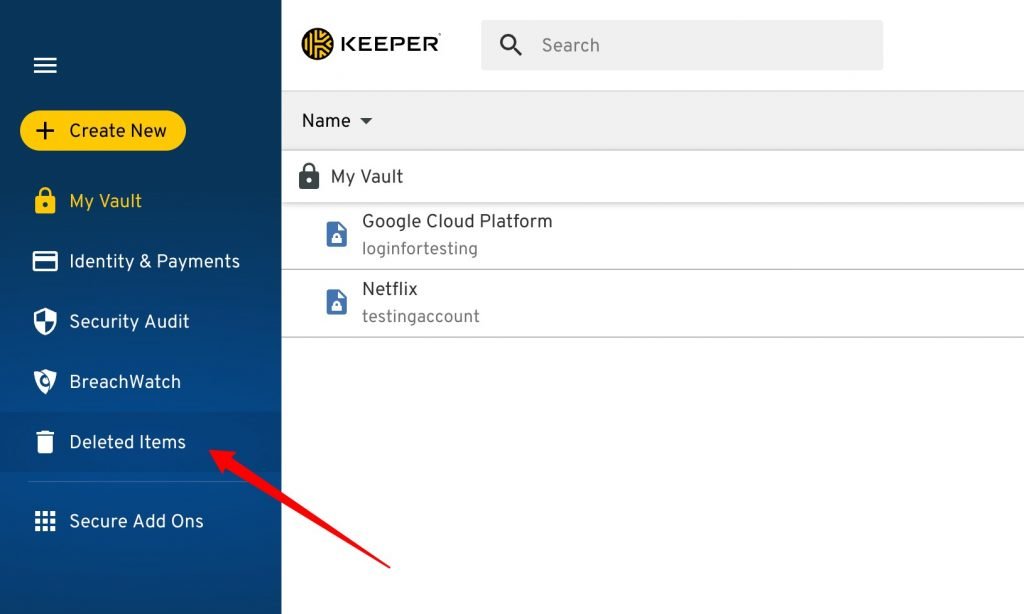The height and width of the screenshot is (614, 1024).
Task: Open the Security Audit page
Action: 129,321
